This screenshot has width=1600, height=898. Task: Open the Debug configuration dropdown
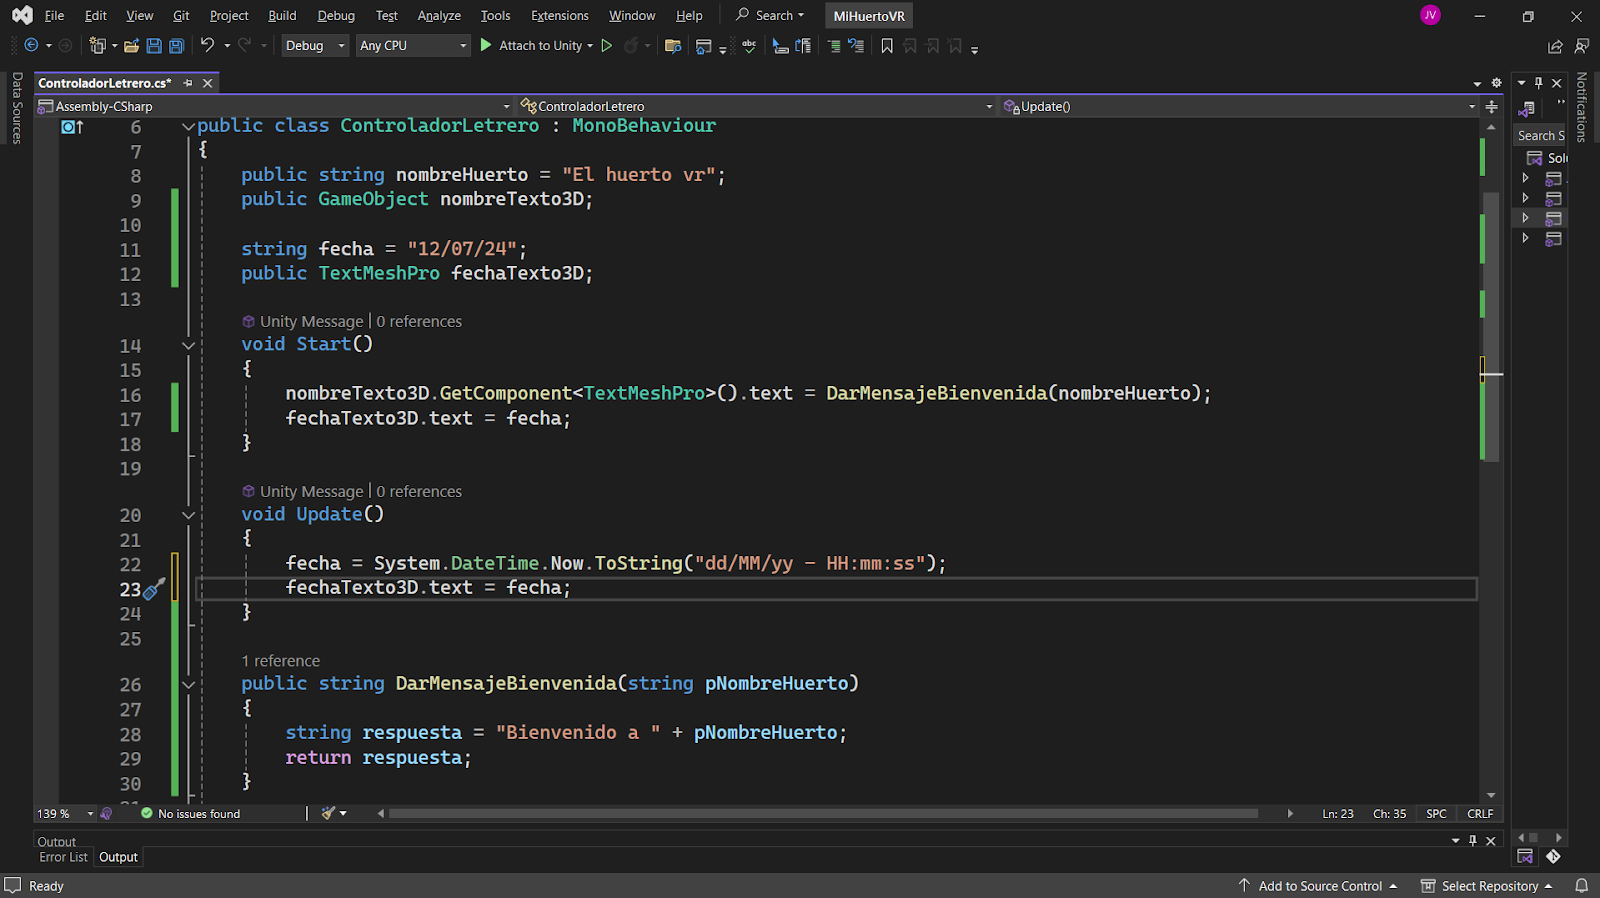point(315,46)
